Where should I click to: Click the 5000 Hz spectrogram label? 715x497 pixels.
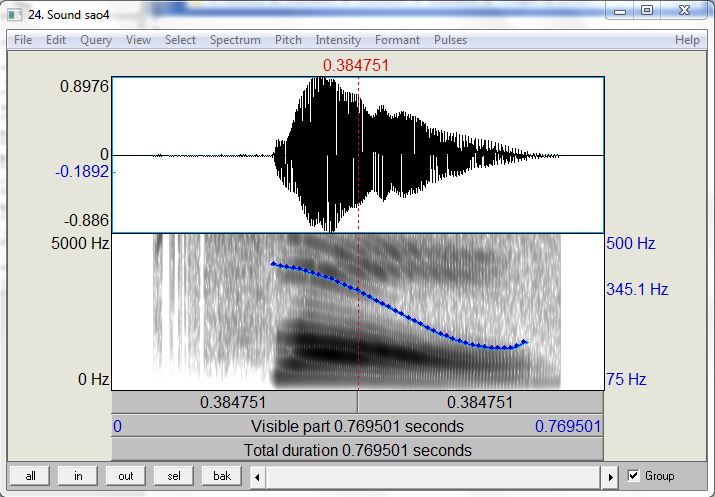[80, 243]
